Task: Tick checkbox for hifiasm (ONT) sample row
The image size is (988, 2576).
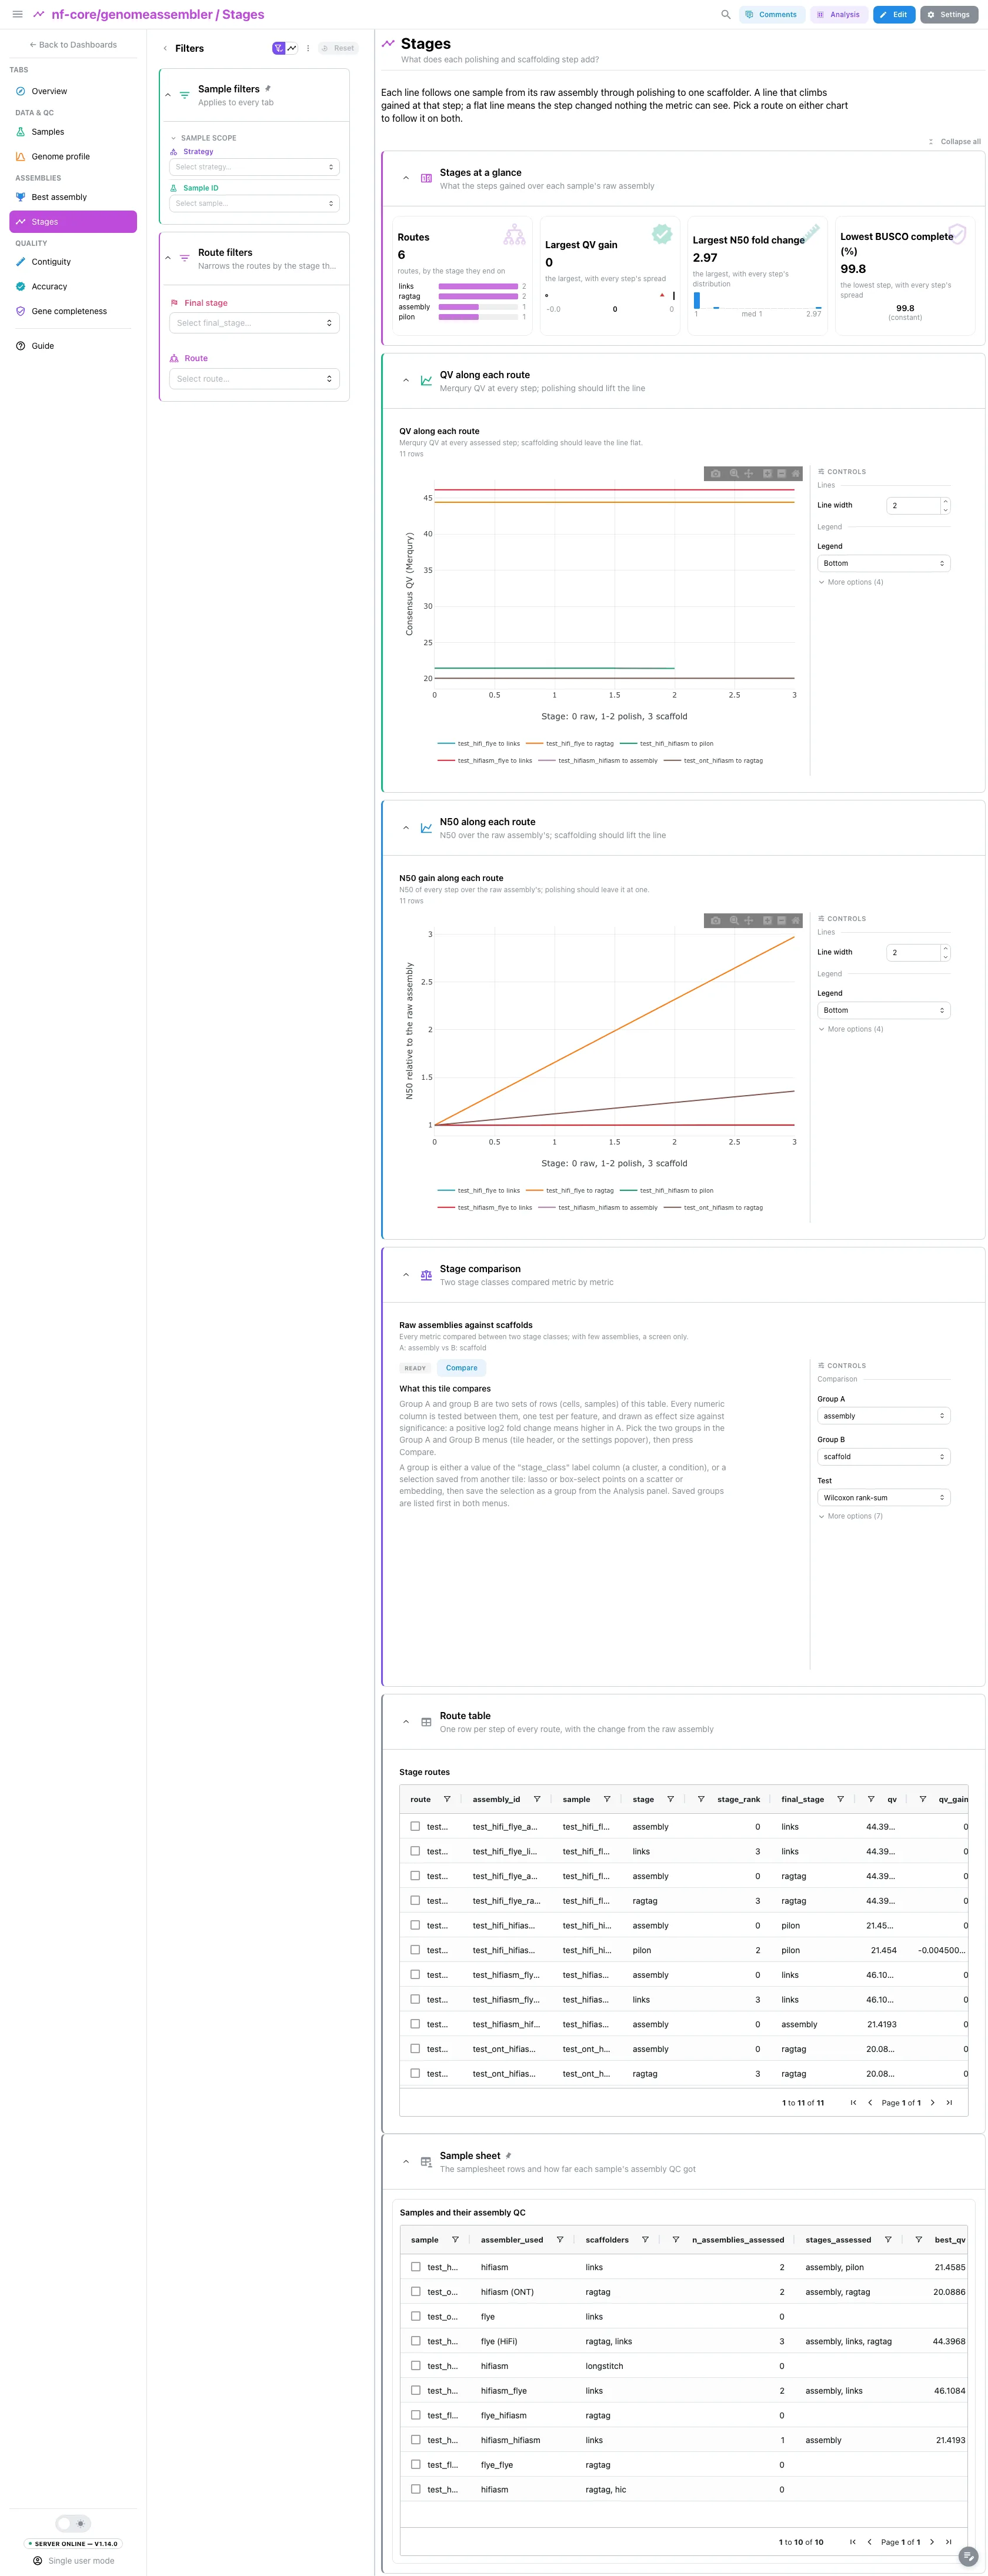Action: pyautogui.click(x=415, y=2291)
